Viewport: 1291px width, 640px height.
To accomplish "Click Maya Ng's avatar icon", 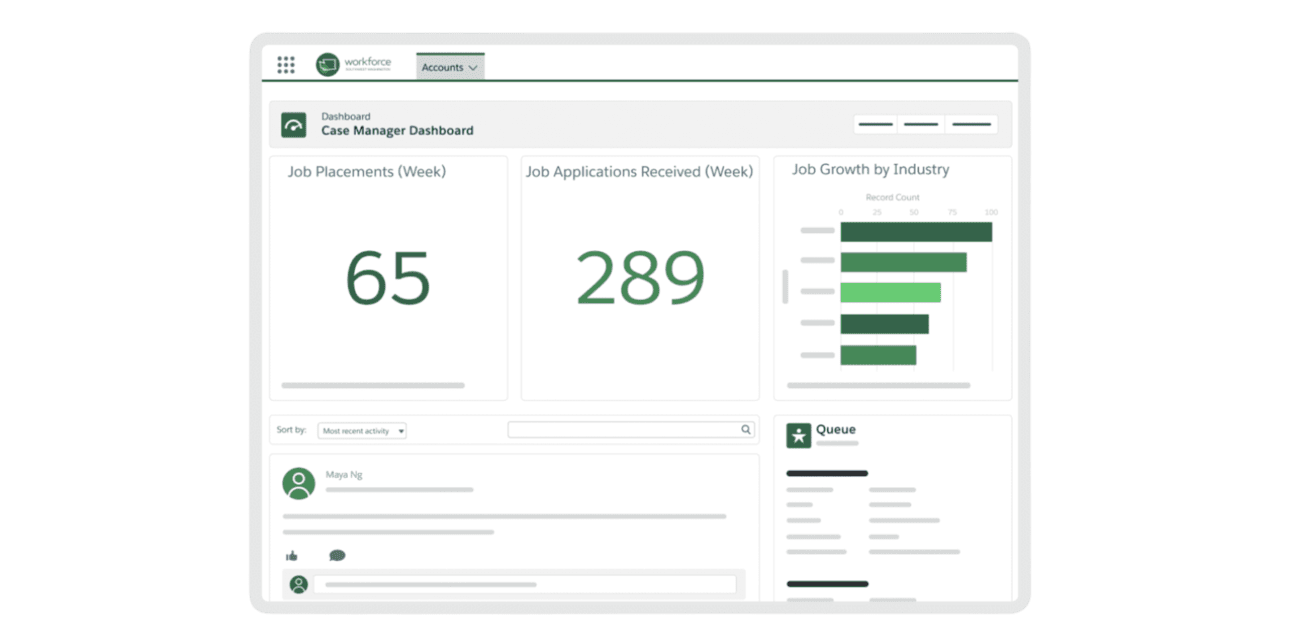I will (x=298, y=483).
